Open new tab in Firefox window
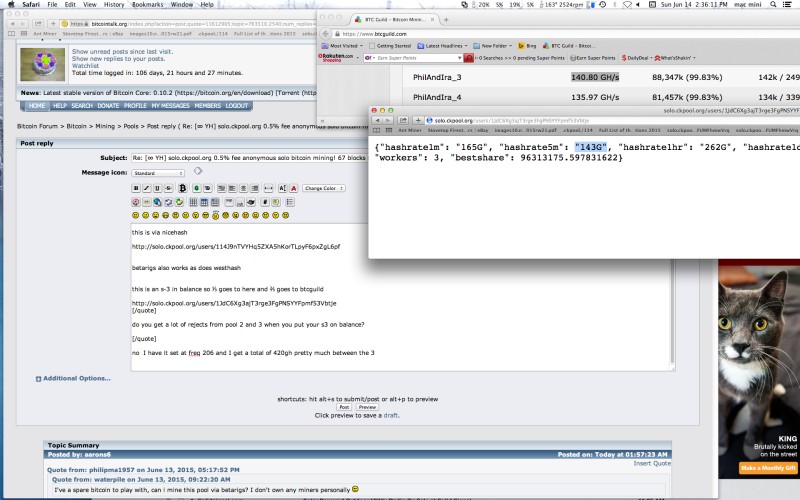 pyautogui.click(x=446, y=19)
